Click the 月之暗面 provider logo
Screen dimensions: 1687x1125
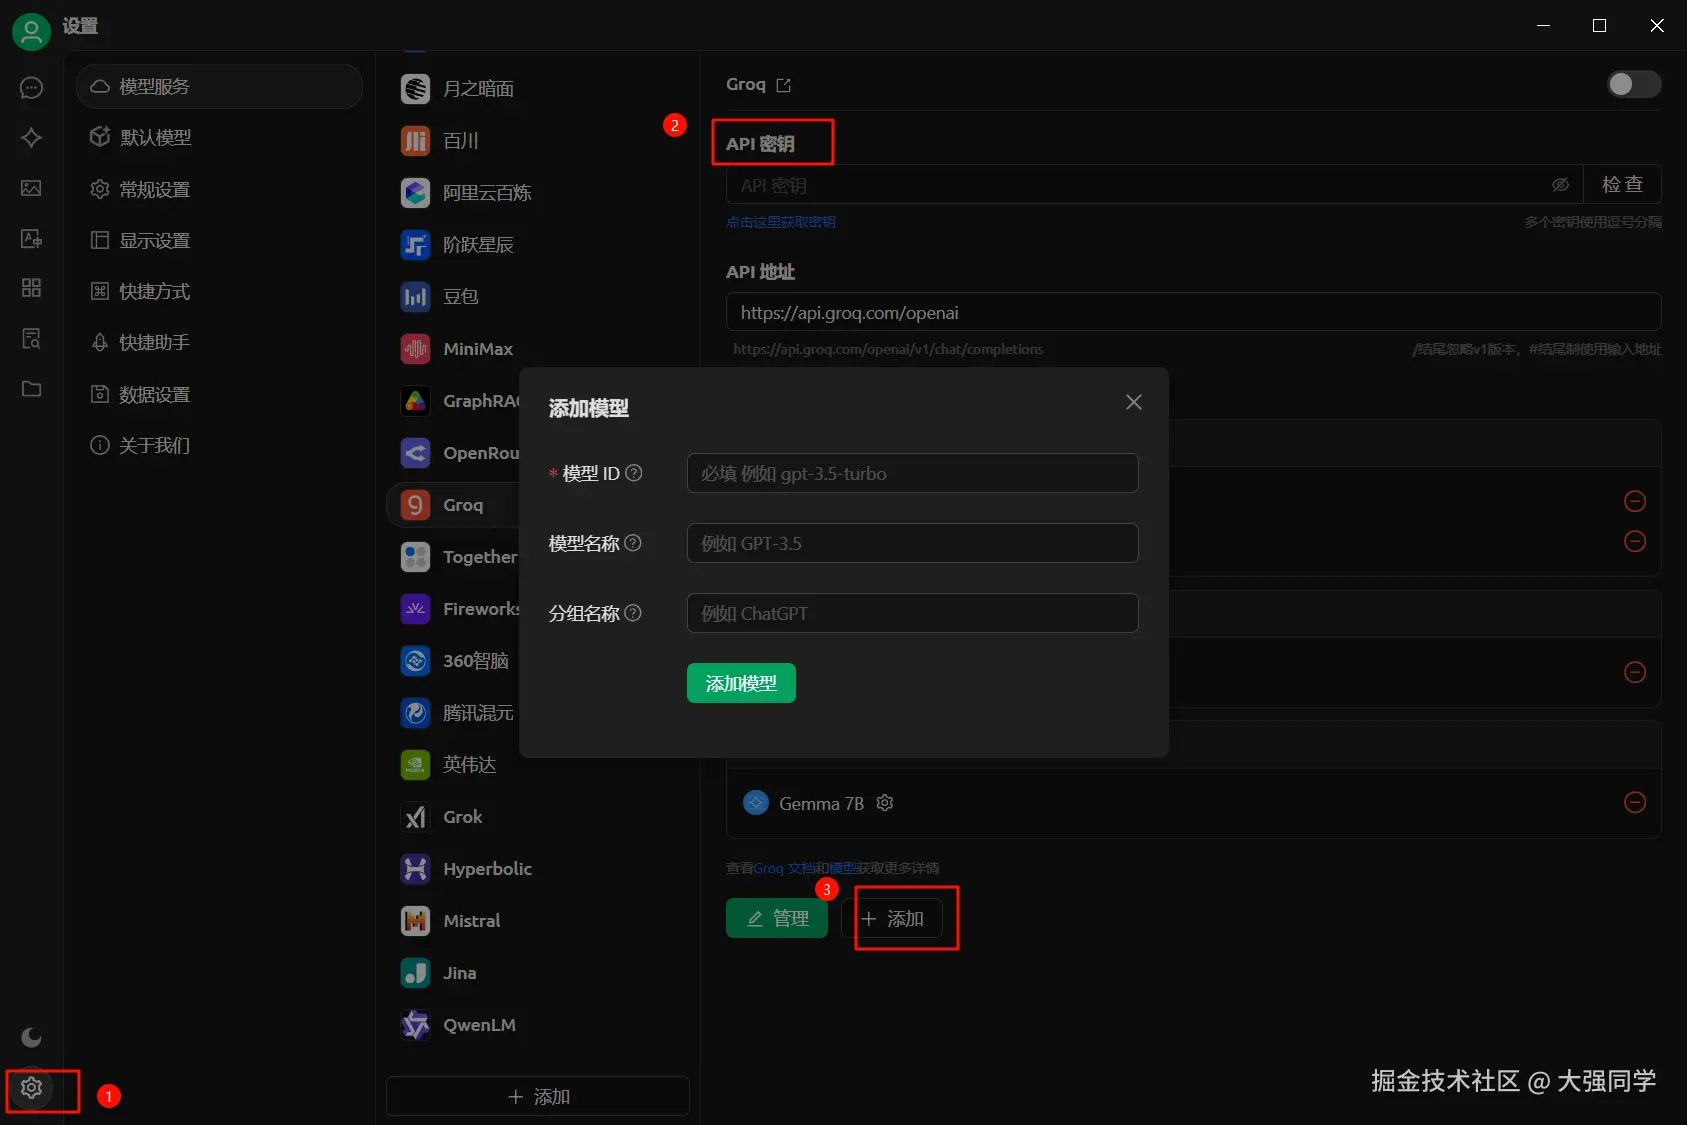[415, 89]
